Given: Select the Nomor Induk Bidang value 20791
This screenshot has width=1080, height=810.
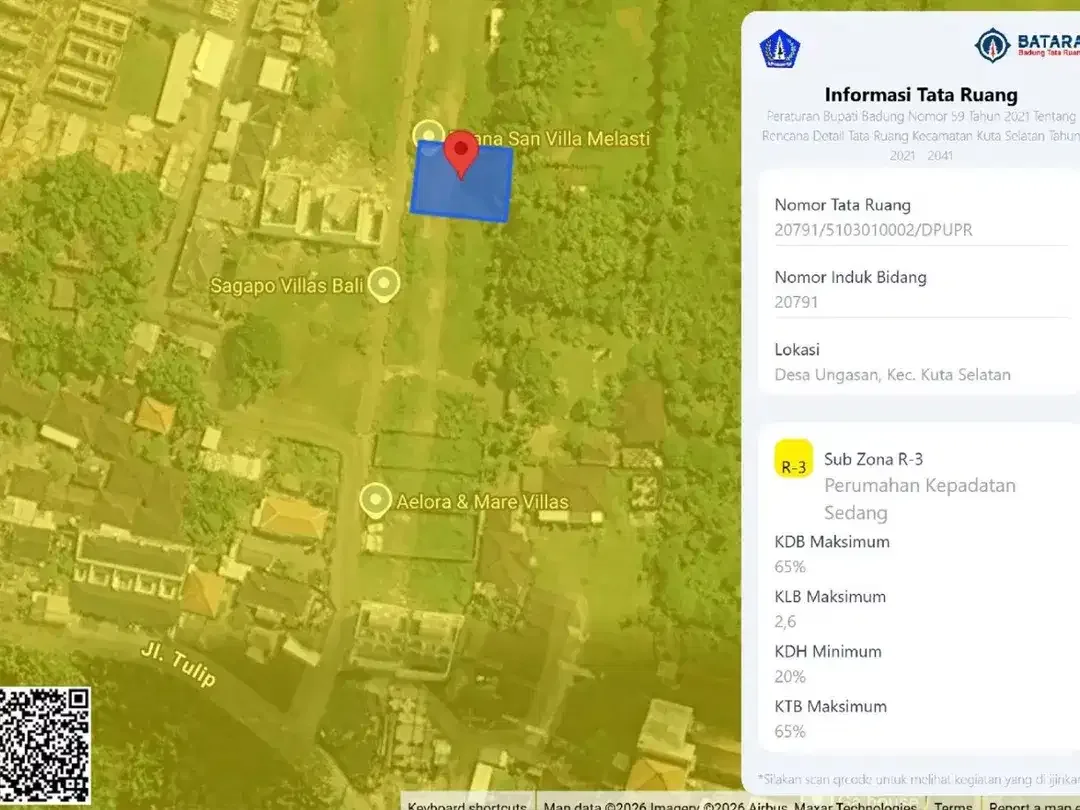Looking at the screenshot, I should pyautogui.click(x=796, y=302).
